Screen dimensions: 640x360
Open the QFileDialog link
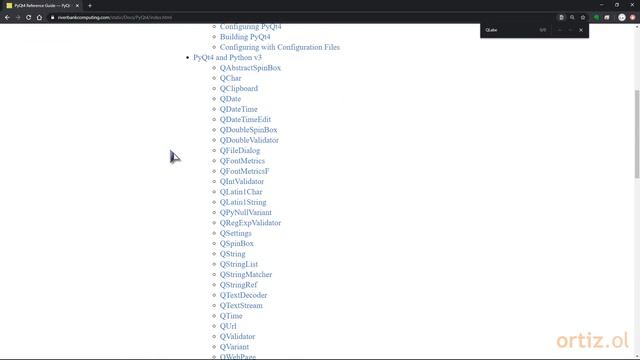[x=240, y=151]
